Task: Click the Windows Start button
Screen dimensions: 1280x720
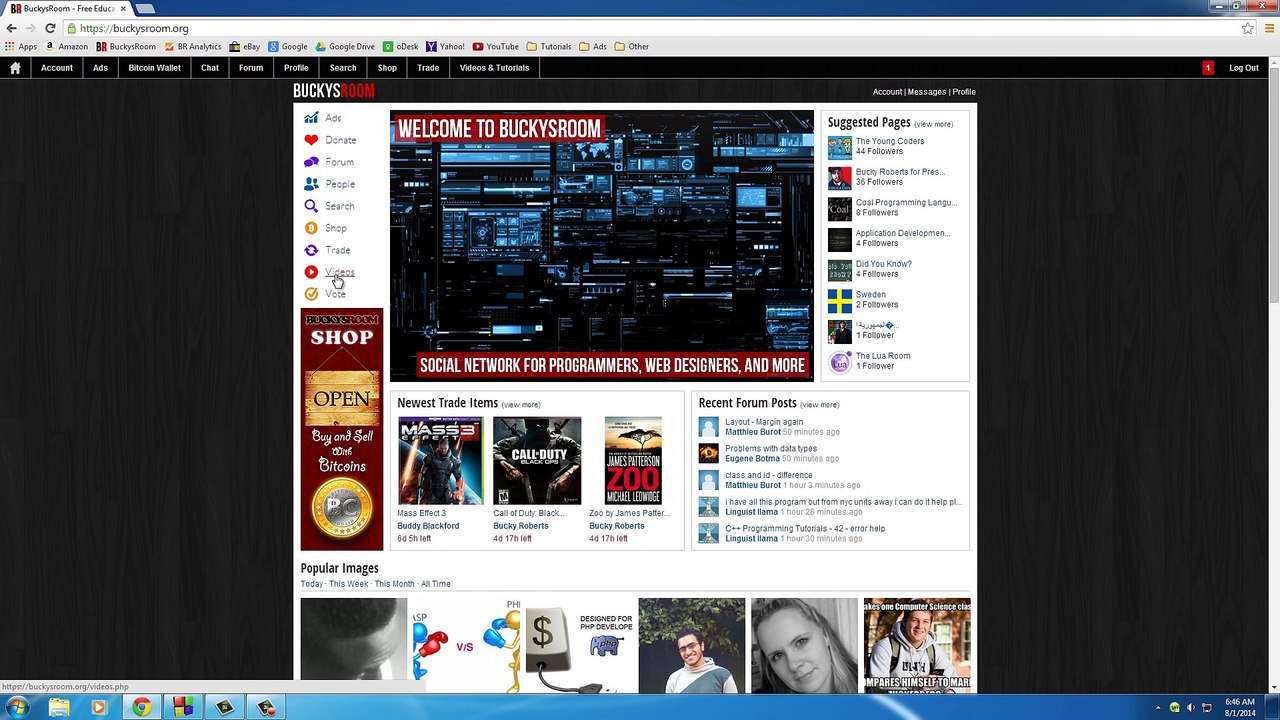Action: click(x=18, y=707)
